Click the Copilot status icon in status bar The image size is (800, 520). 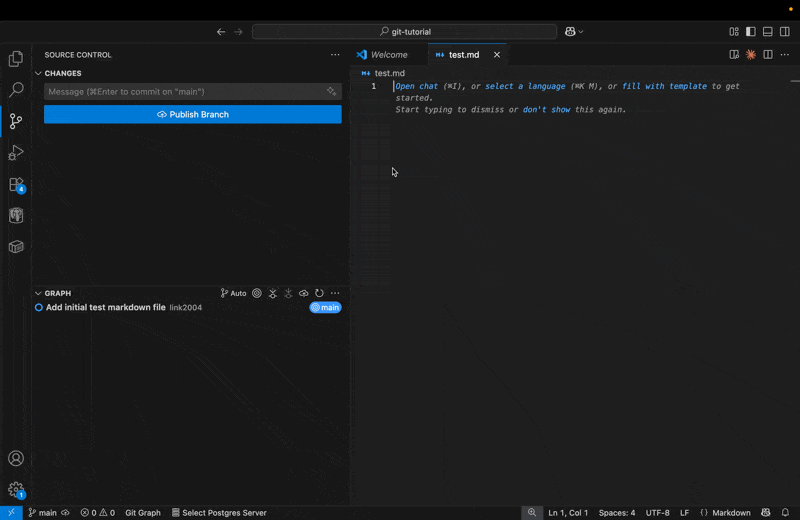(765, 513)
